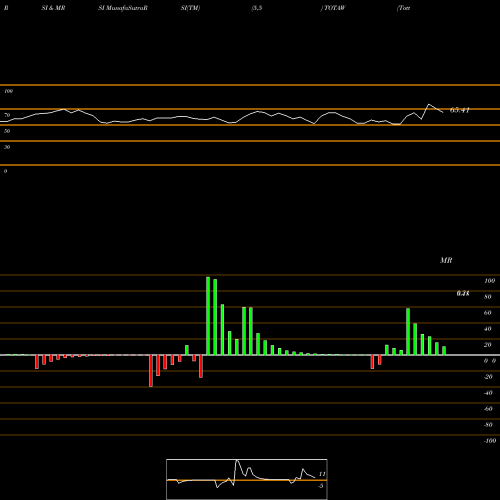Click the 'SI MunafaSutraR' header label
Viewport: 500px width, 500px height.
coord(123,8)
